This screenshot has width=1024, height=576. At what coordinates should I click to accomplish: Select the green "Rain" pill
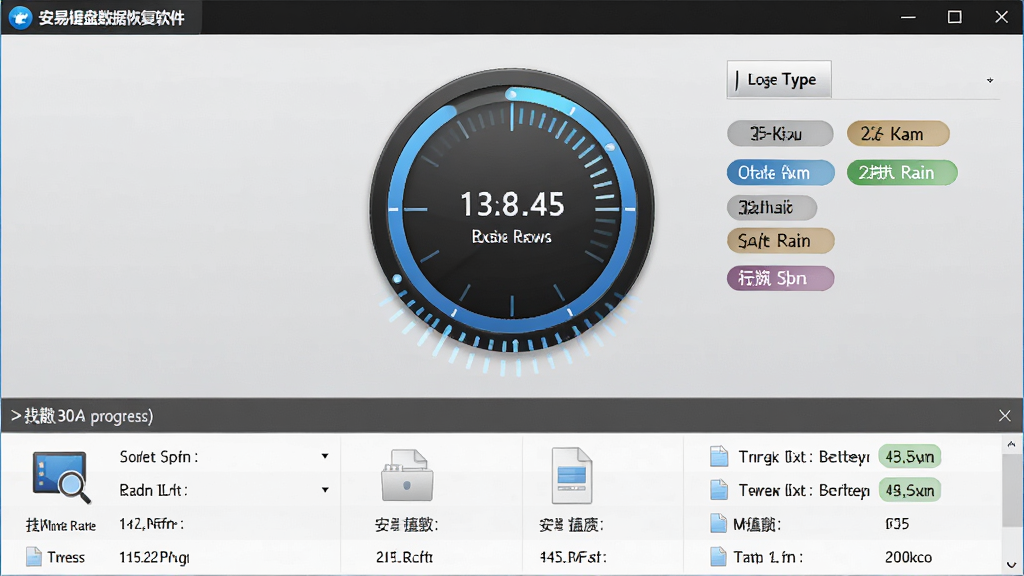coord(903,173)
